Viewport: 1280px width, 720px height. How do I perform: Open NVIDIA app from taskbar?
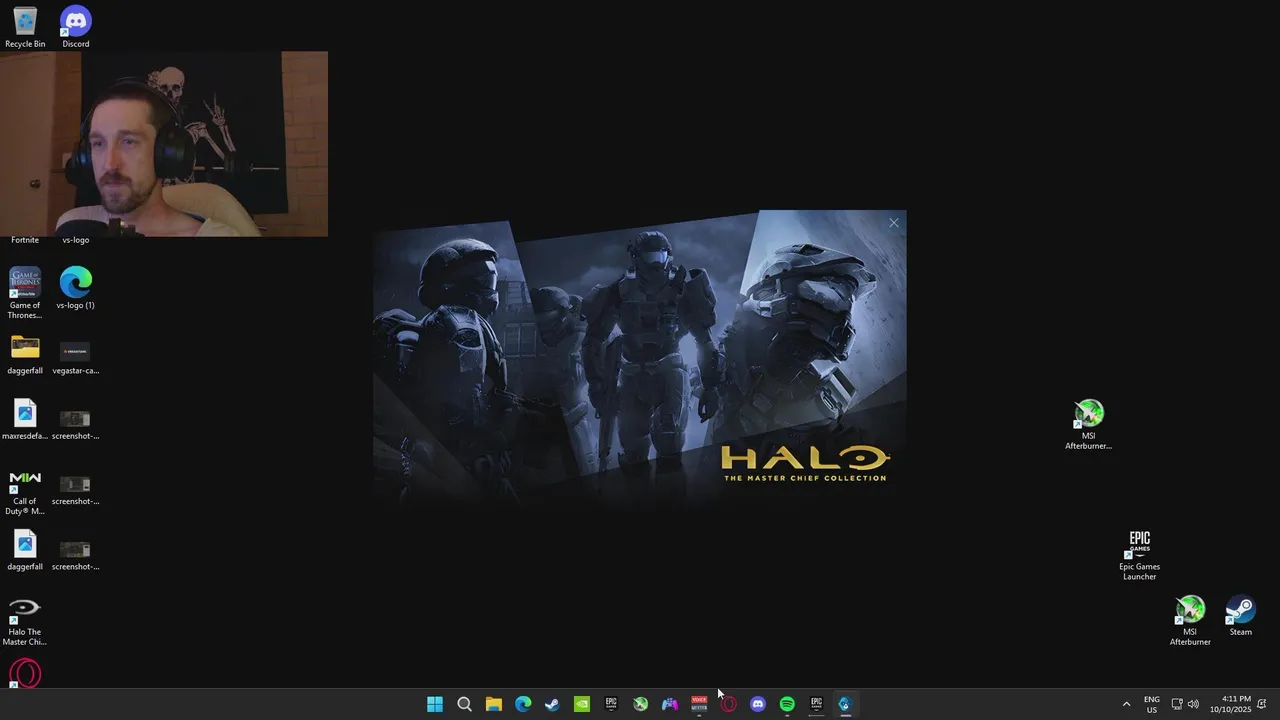coord(582,704)
